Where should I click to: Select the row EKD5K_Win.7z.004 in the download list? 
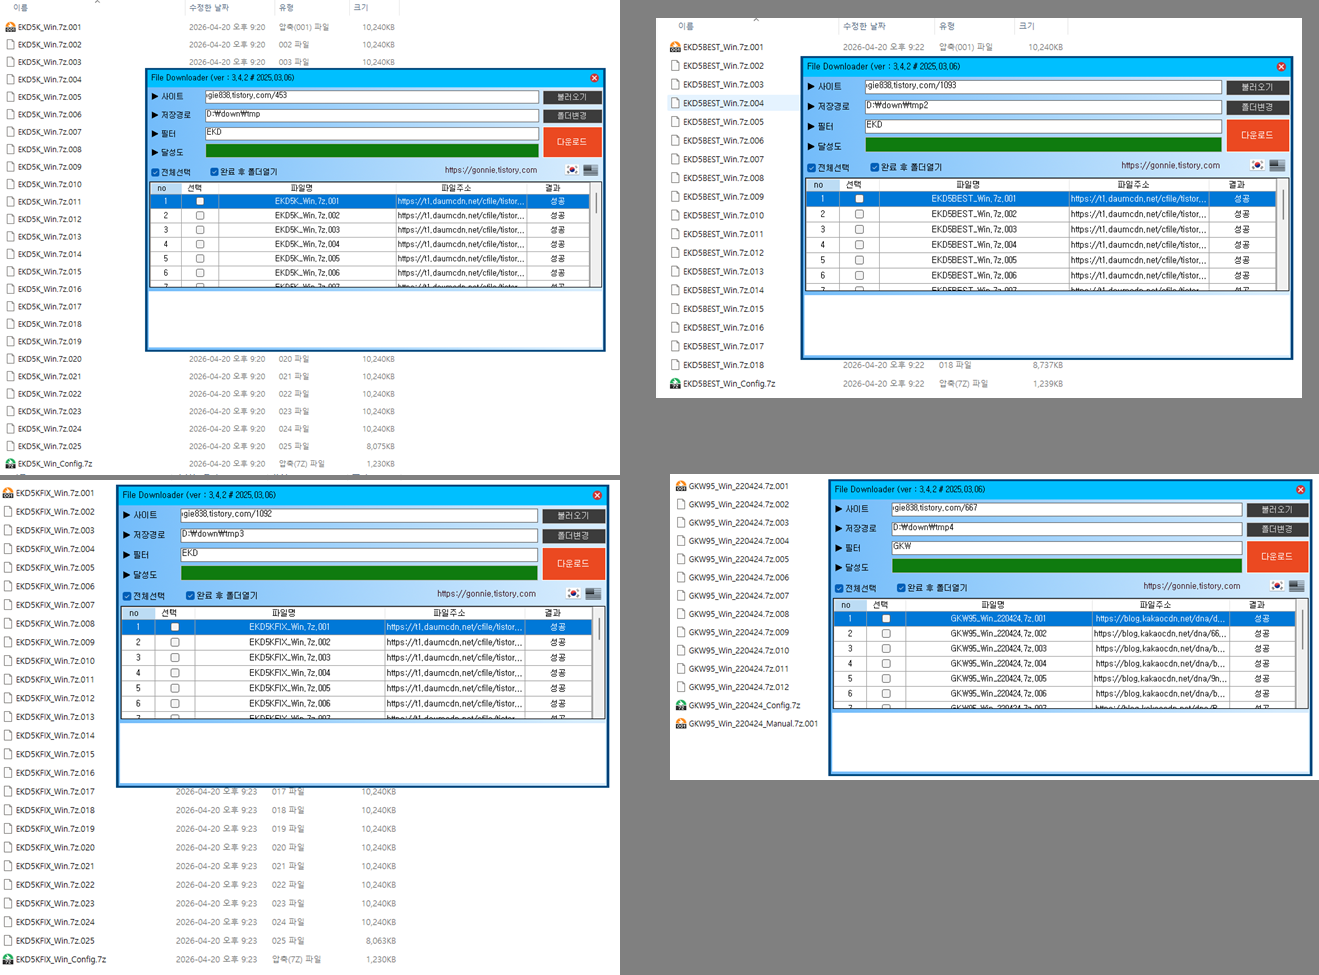point(369,244)
